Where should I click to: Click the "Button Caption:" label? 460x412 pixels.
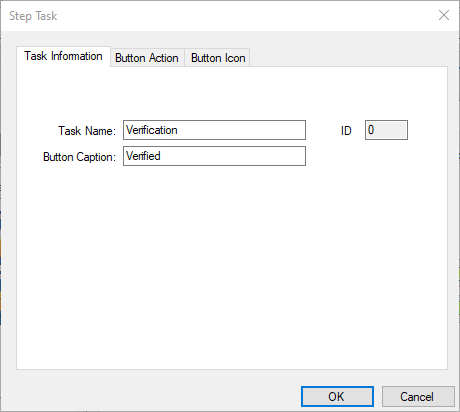tap(79, 157)
